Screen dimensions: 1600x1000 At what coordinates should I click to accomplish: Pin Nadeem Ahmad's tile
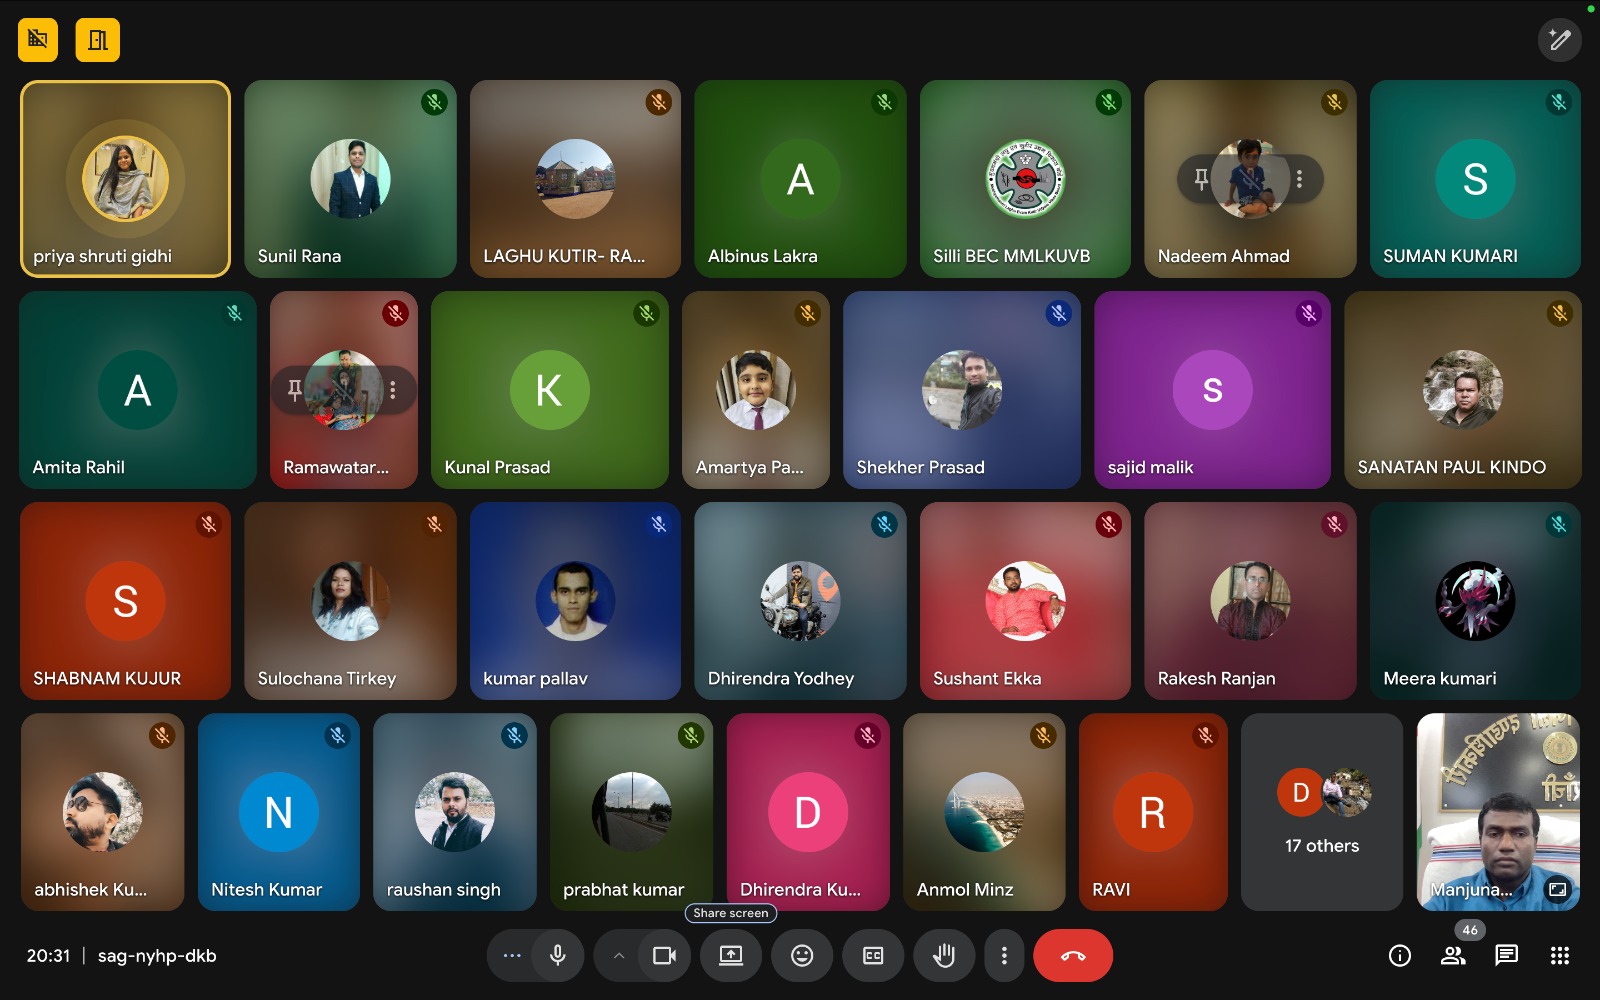click(x=1201, y=179)
